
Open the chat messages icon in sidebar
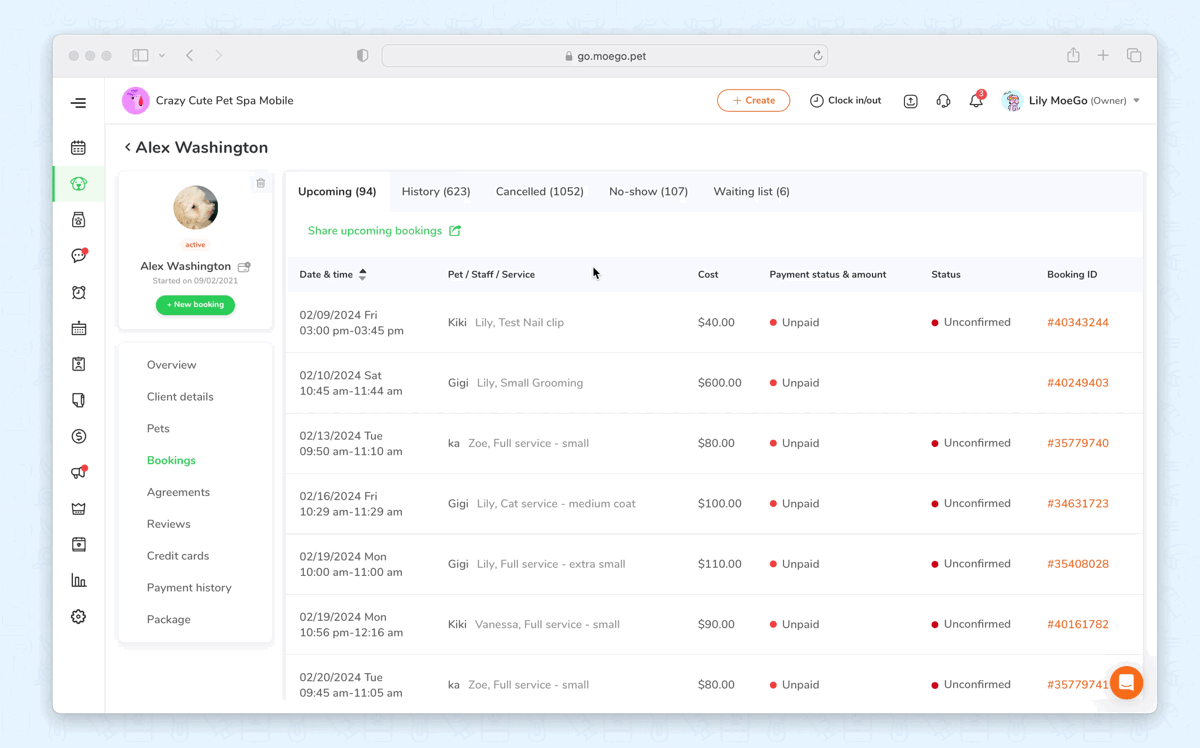[78, 256]
